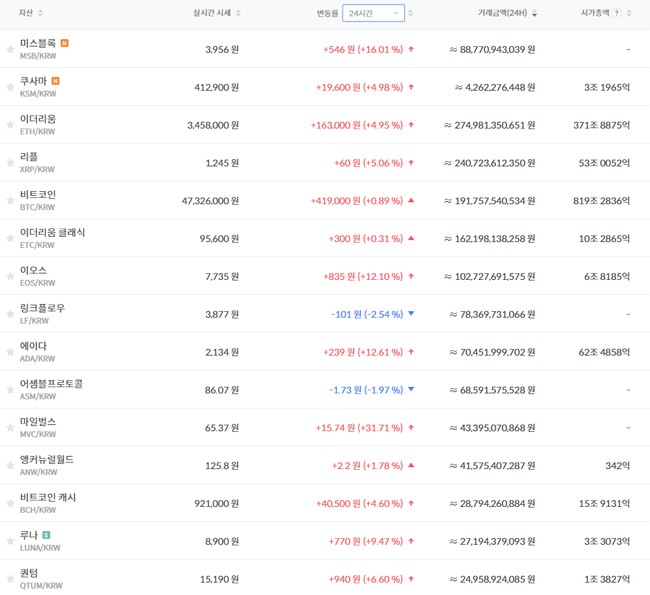Sort by 변동률 change-rate arrows
The height and width of the screenshot is (595, 650).
point(410,13)
